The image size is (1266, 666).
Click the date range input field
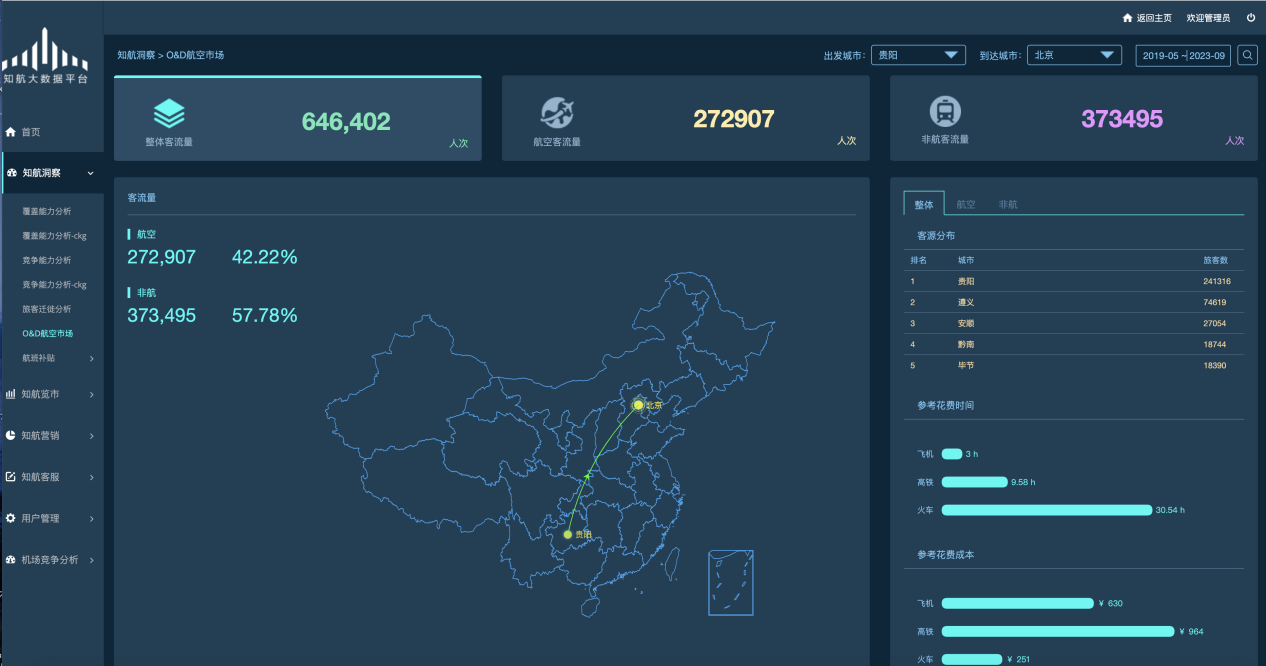click(x=1183, y=55)
